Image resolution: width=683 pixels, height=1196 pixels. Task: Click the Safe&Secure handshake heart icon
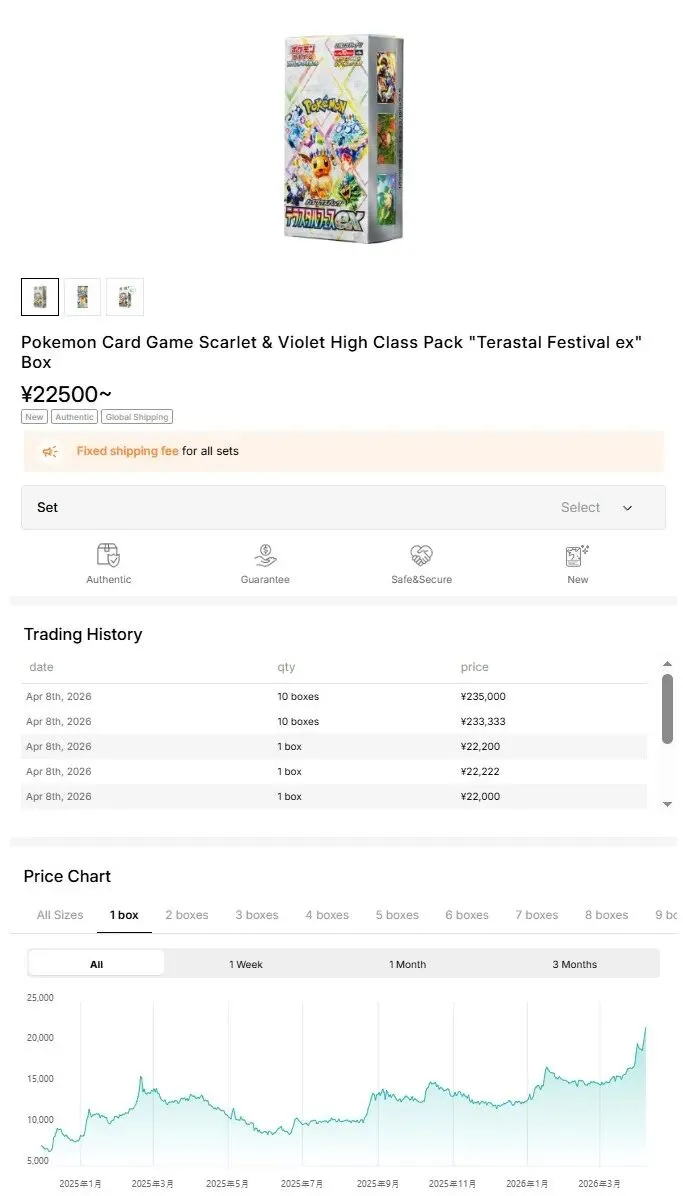421,556
